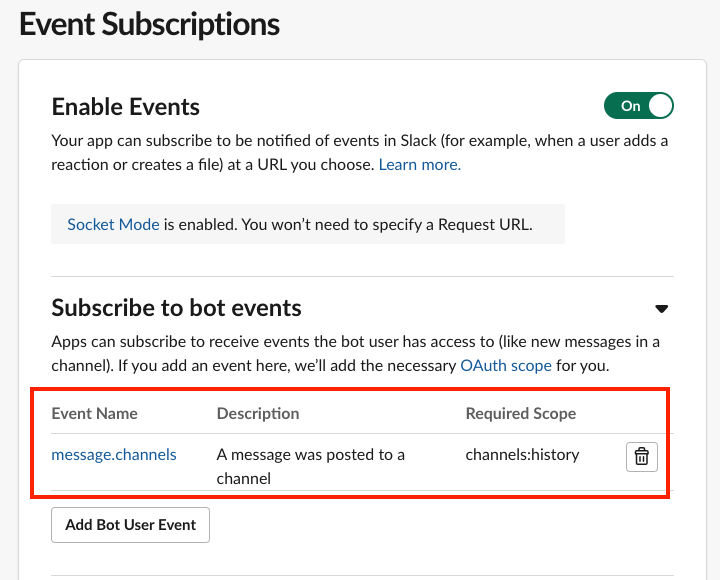This screenshot has width=720, height=580.
Task: Open the message.channels event link
Action: coord(114,455)
